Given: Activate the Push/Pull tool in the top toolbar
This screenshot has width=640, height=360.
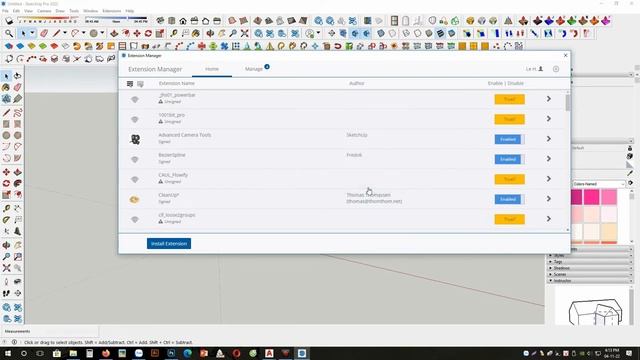Looking at the screenshot, I should tap(114, 33).
